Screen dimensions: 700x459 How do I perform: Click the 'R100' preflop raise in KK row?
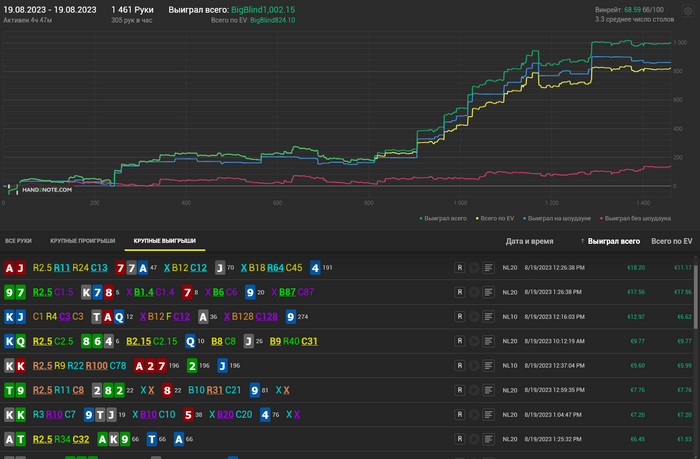(96, 366)
